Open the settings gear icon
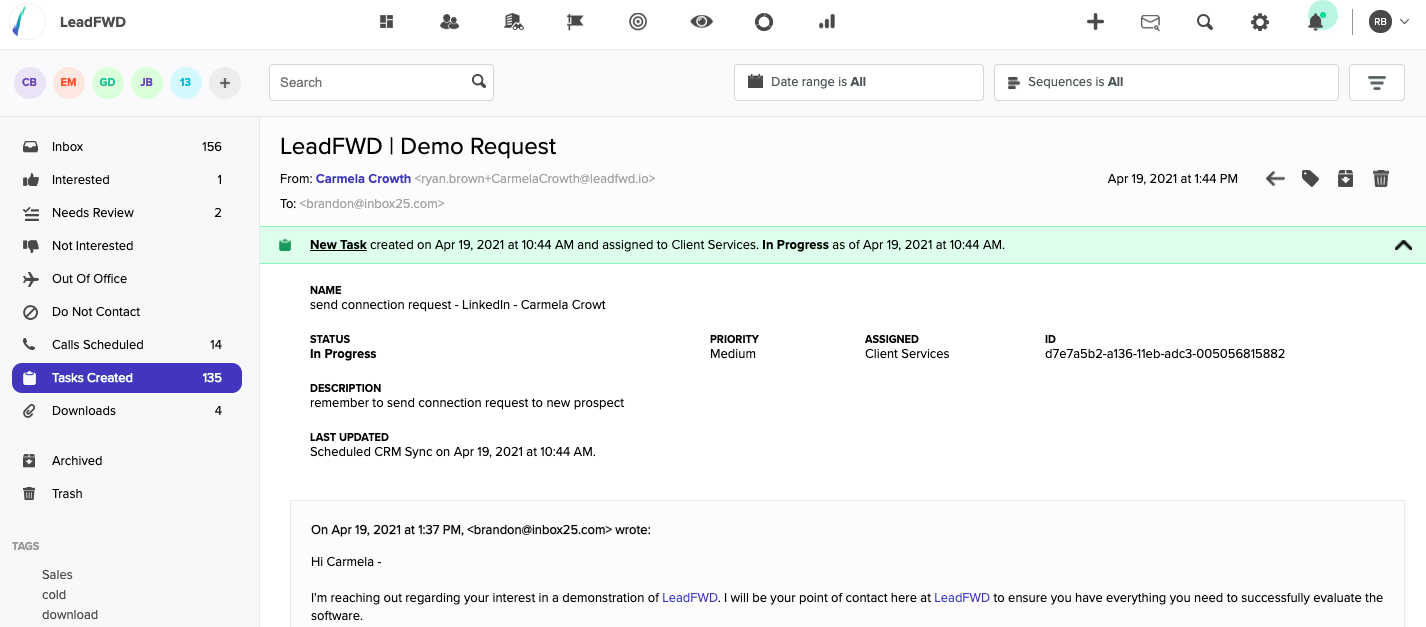This screenshot has height=627, width=1426. 1260,22
